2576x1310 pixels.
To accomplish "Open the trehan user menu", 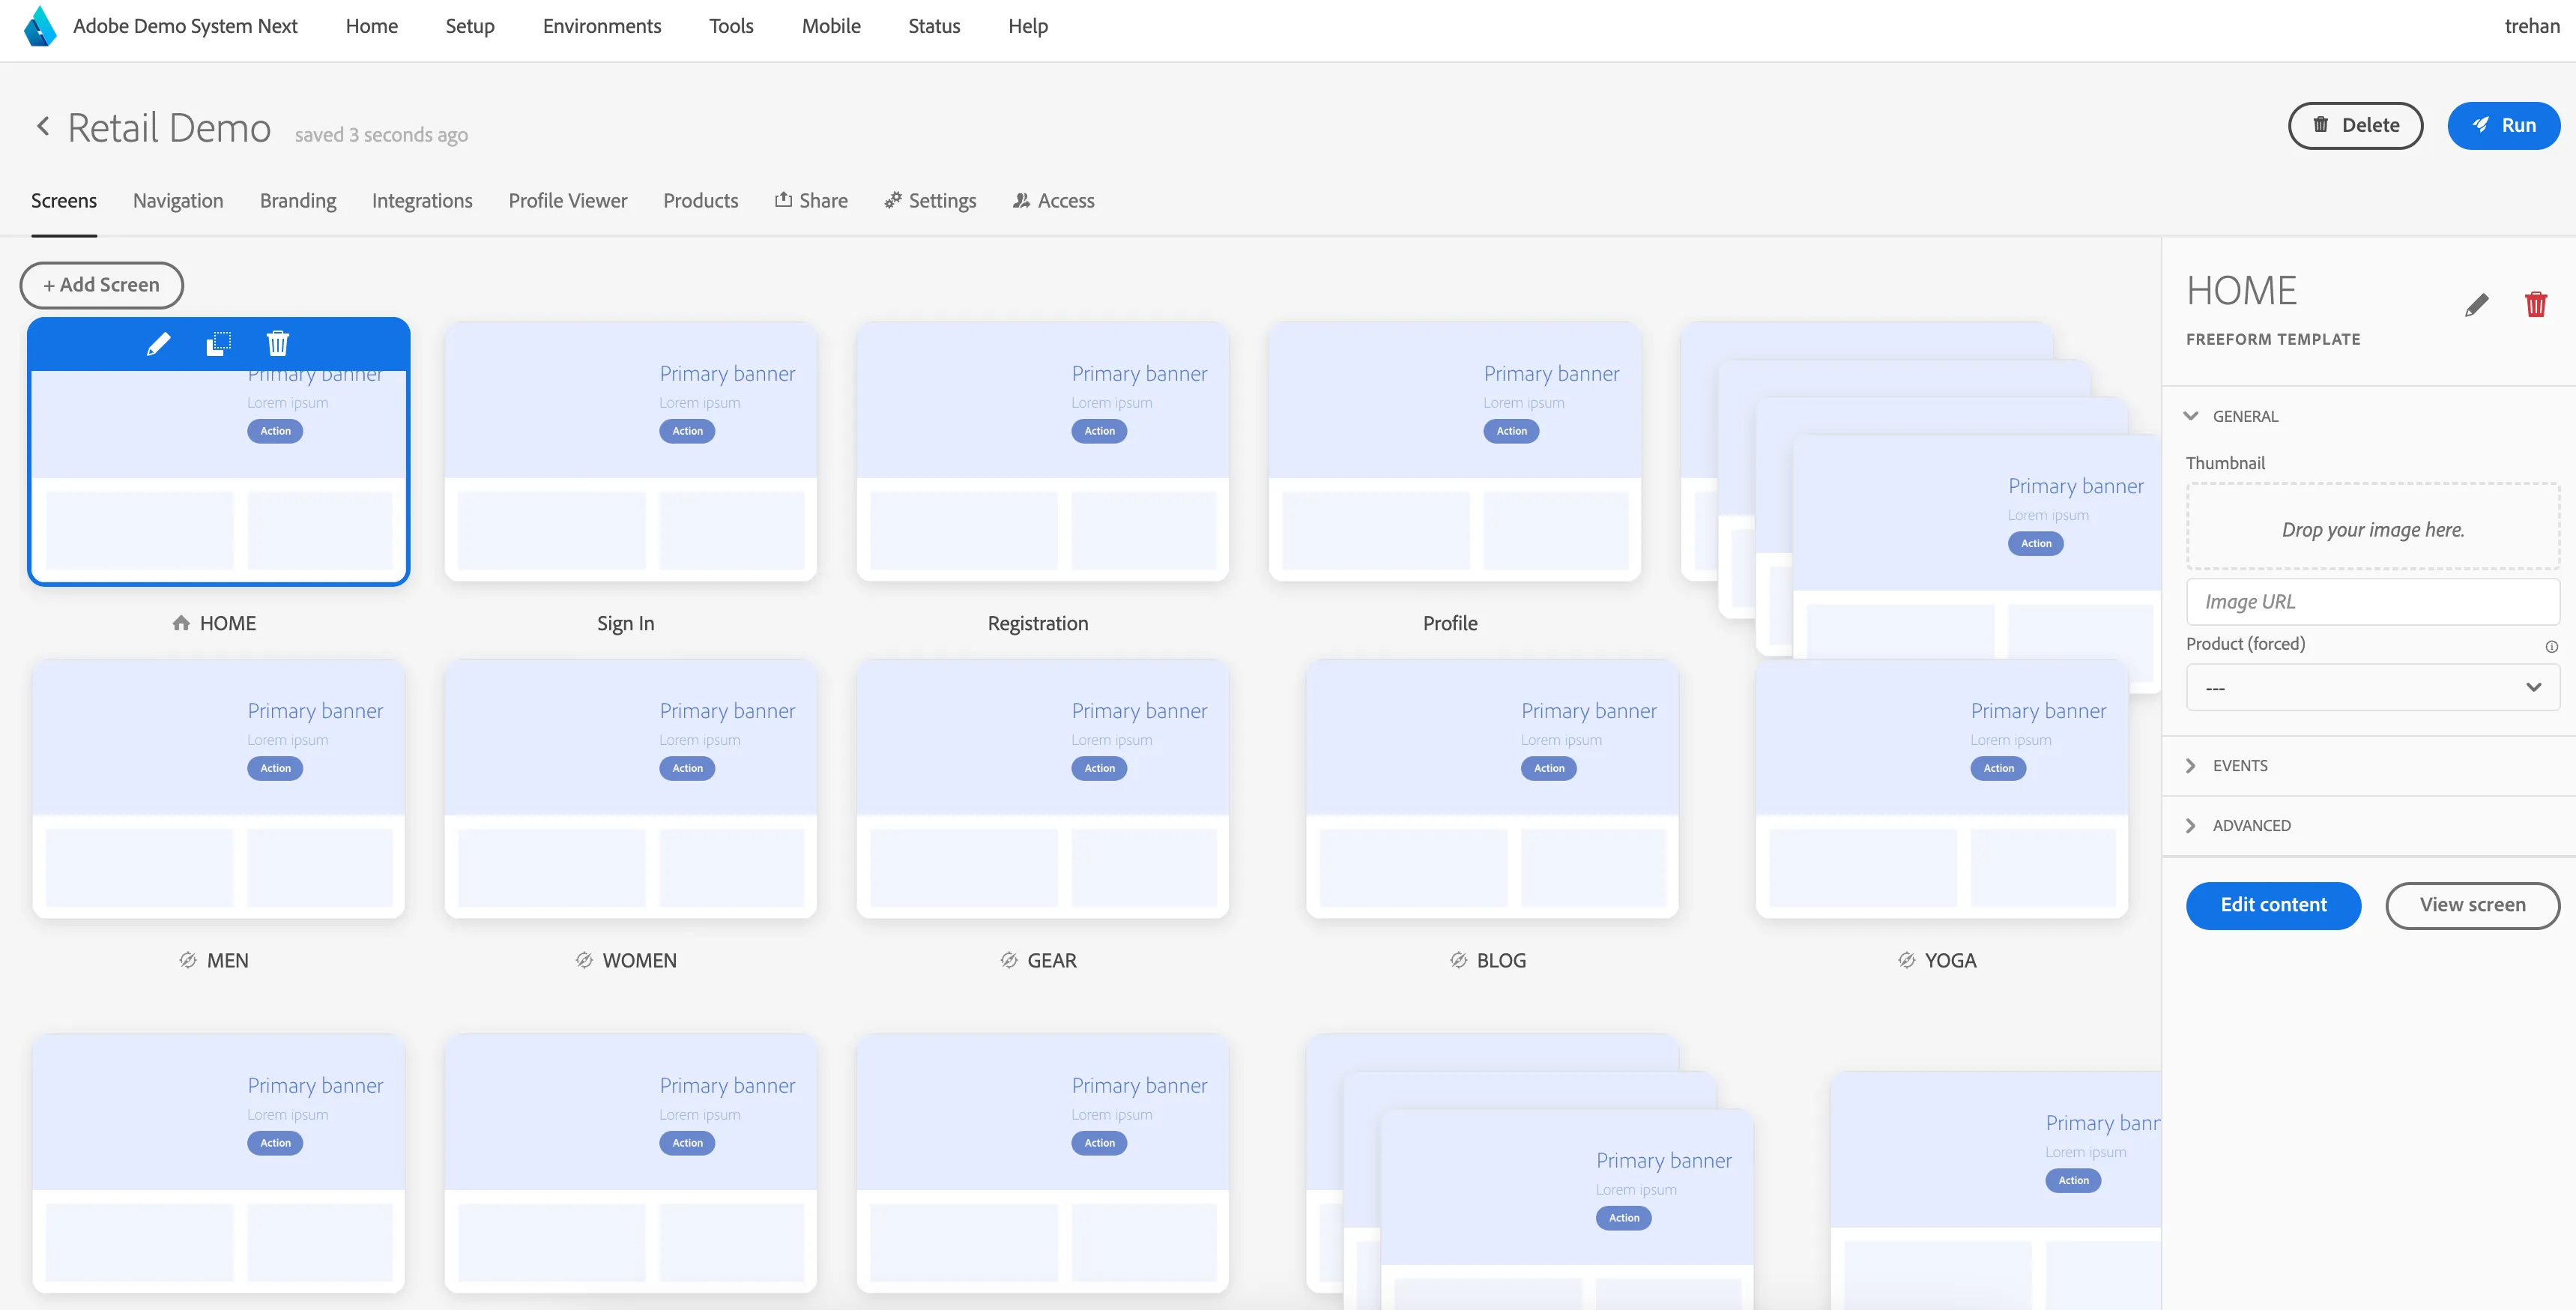I will pos(2531,26).
